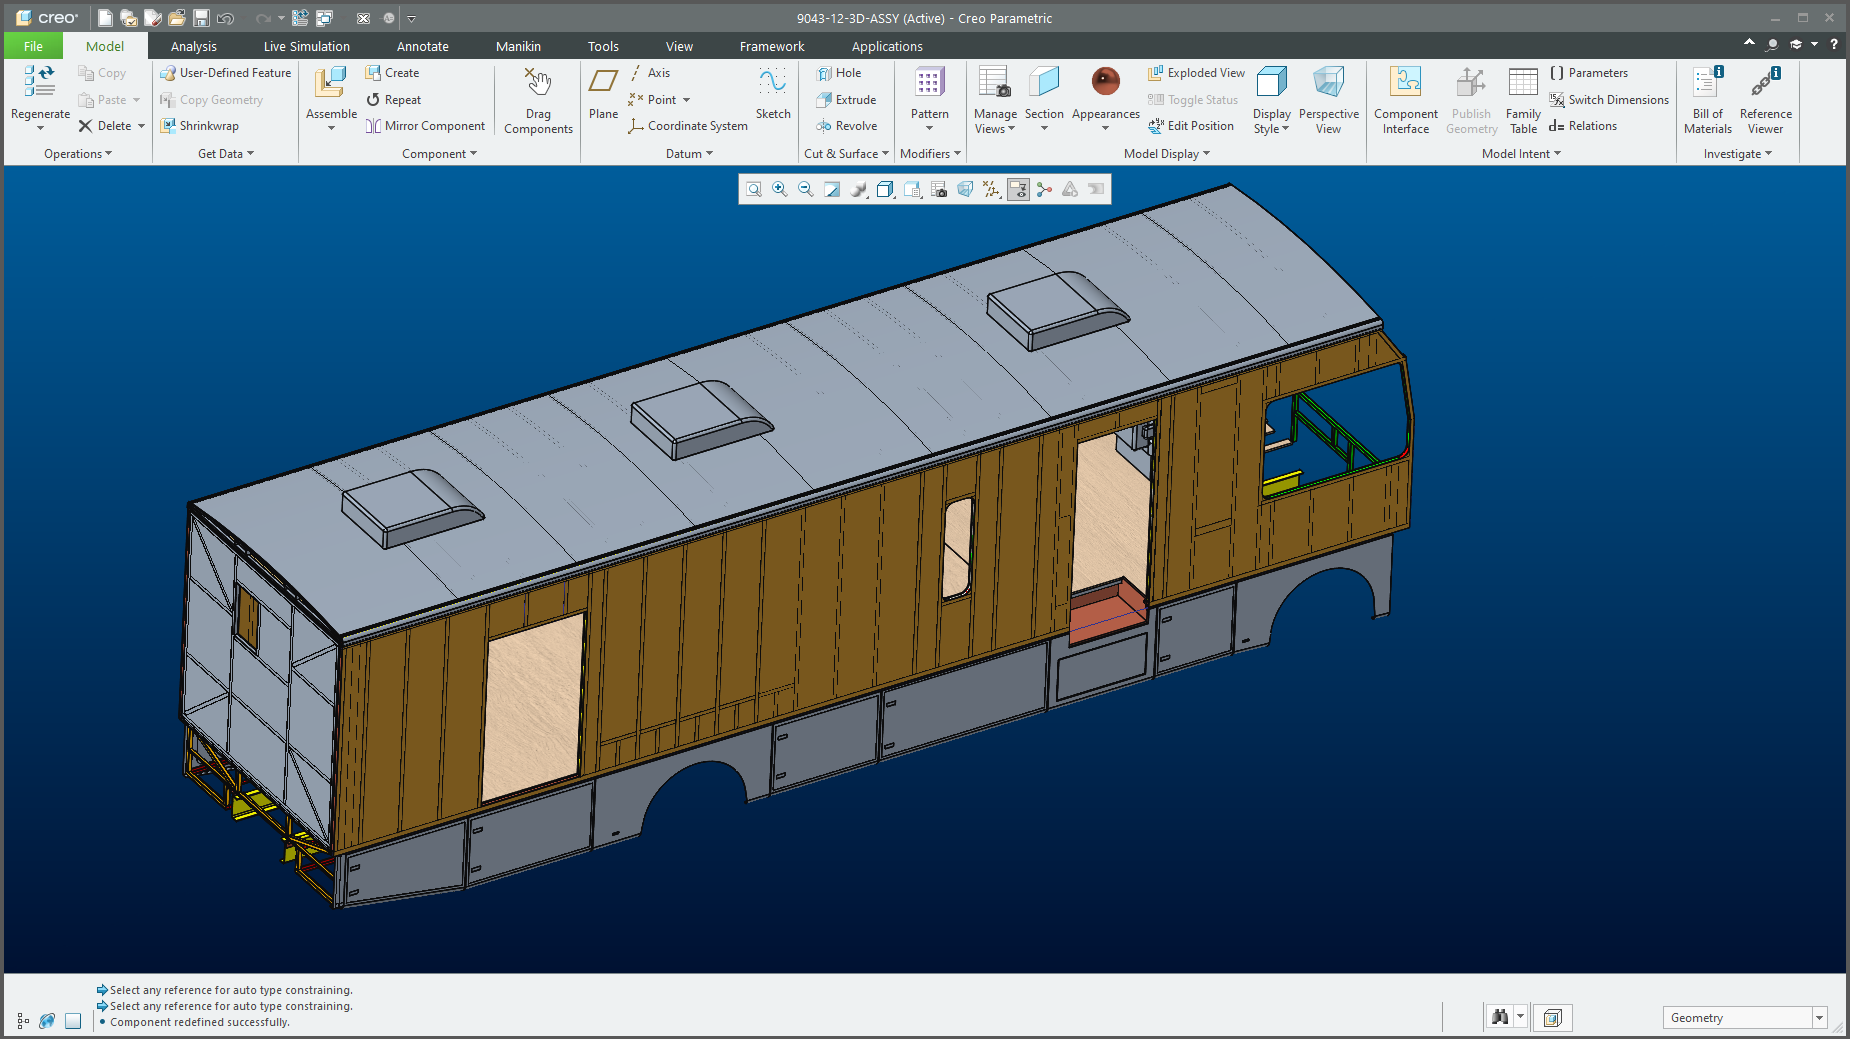The height and width of the screenshot is (1039, 1850).
Task: Customize Quick Access Toolbar arrow
Action: (411, 18)
